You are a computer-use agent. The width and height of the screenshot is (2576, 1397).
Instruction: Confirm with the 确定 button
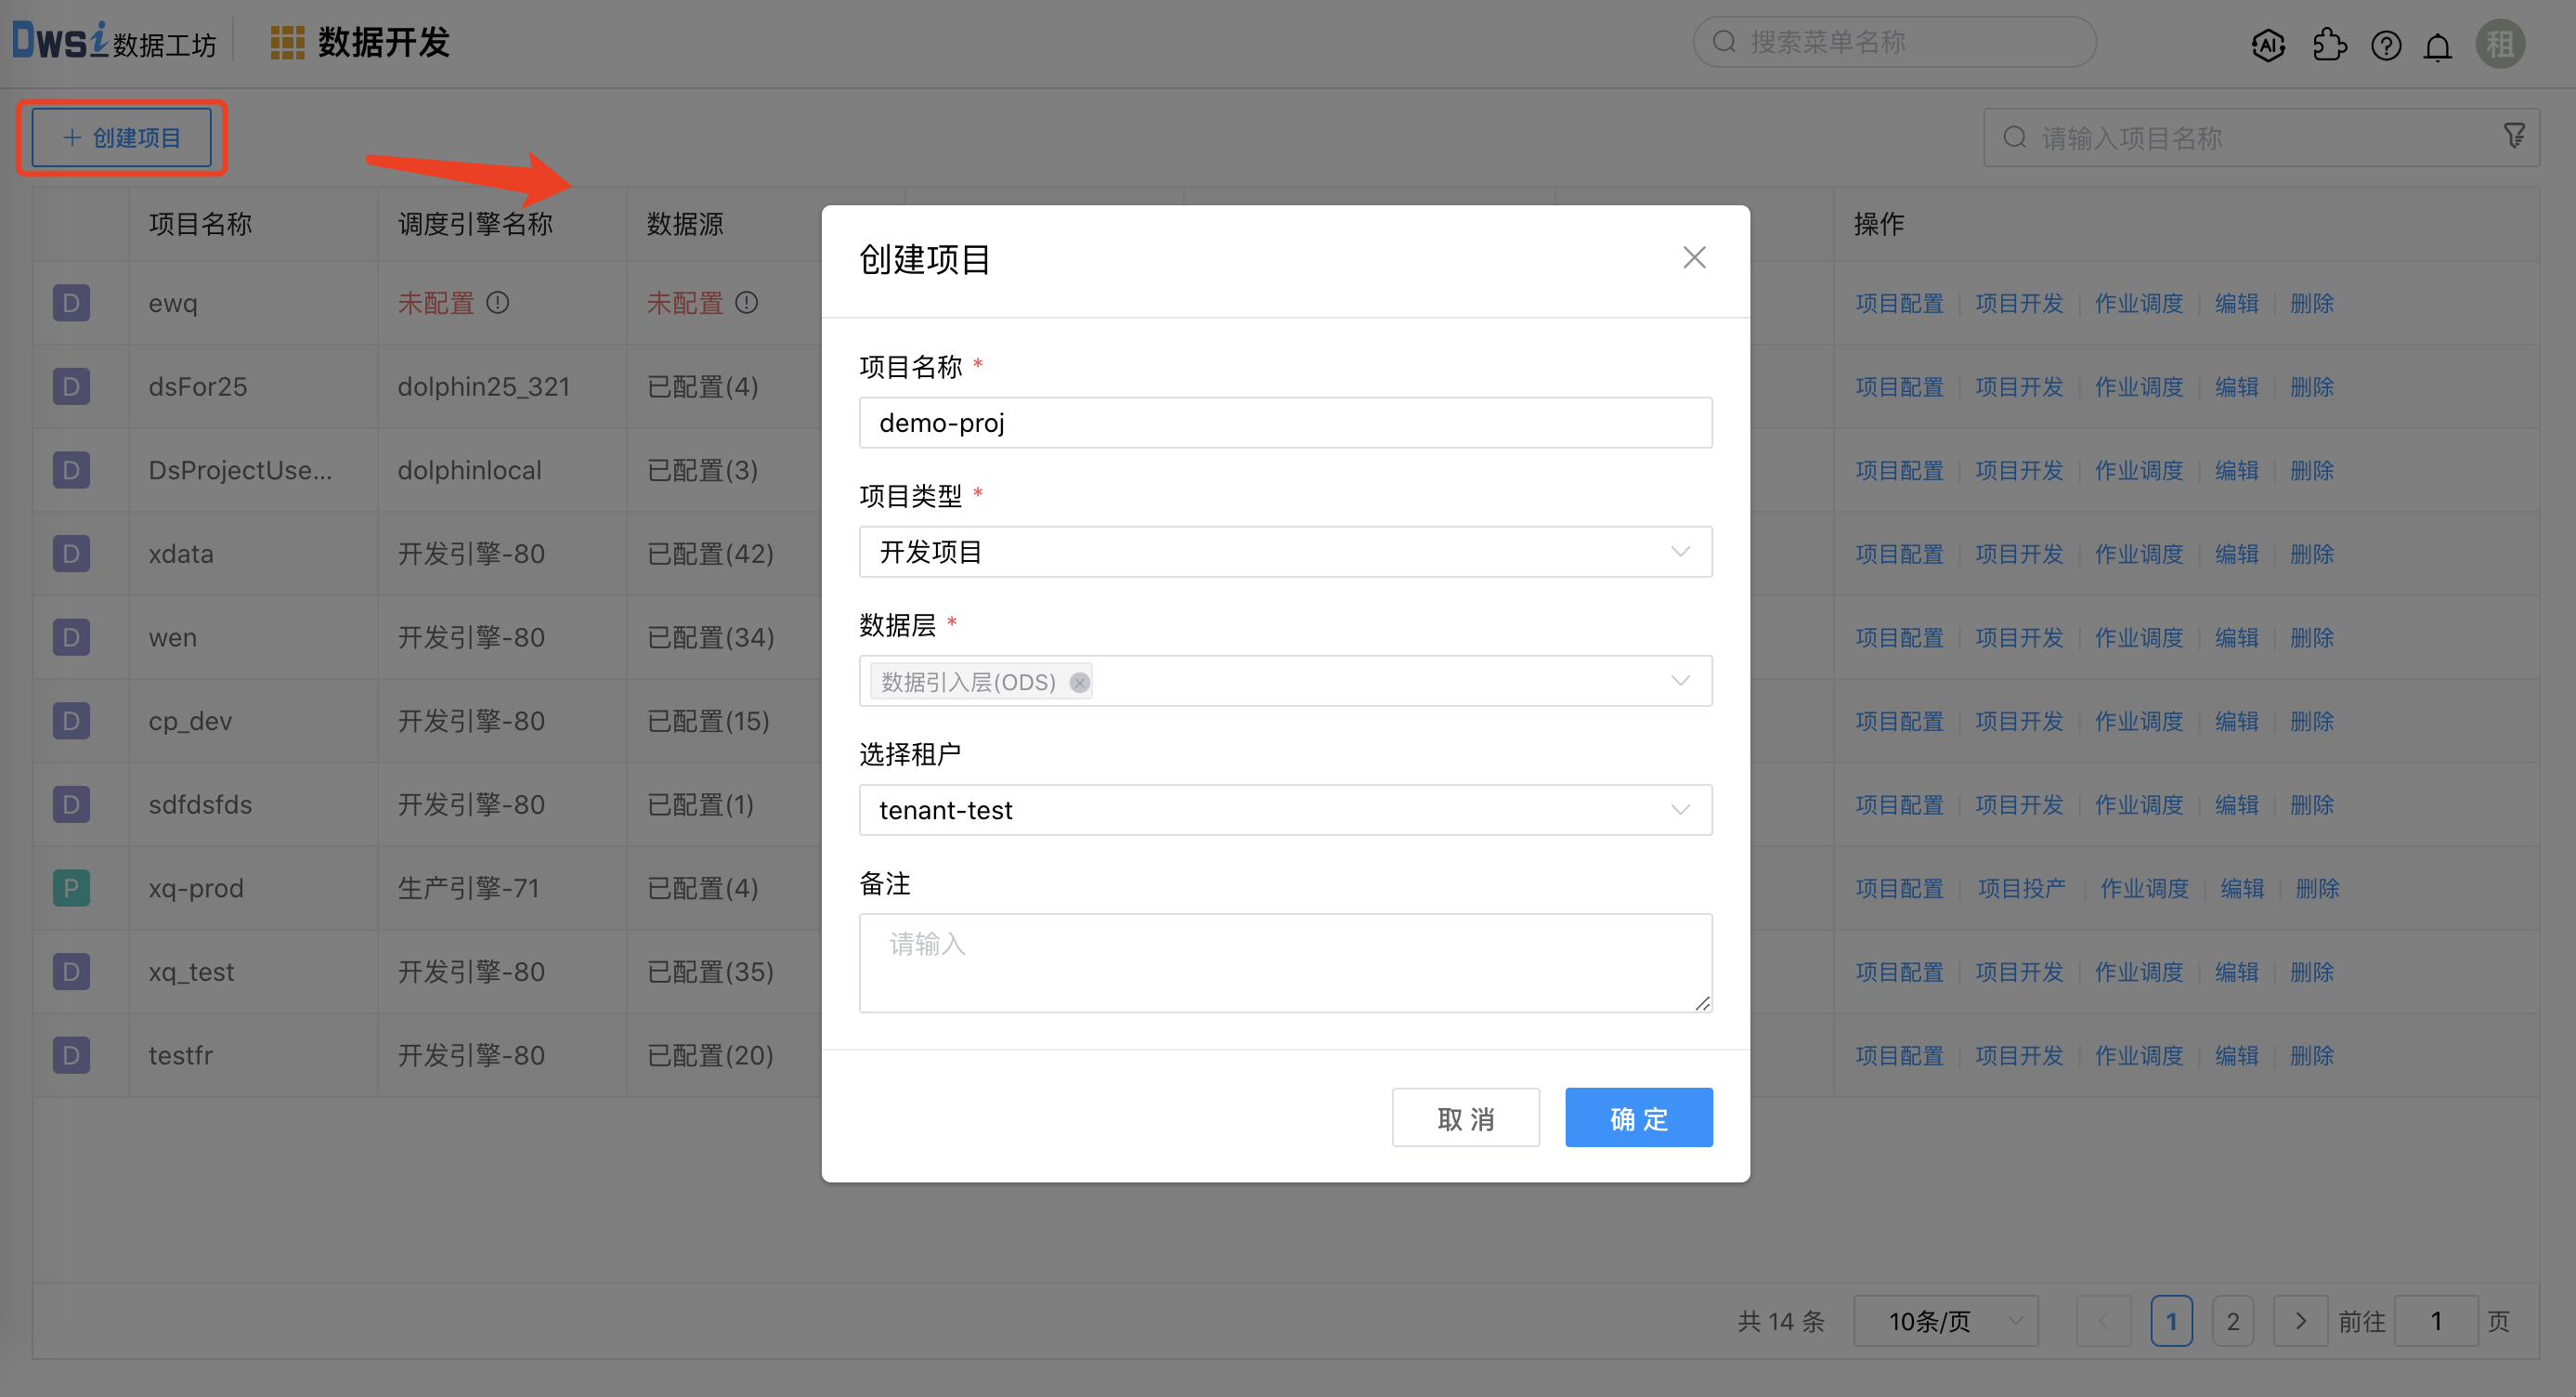tap(1638, 1118)
